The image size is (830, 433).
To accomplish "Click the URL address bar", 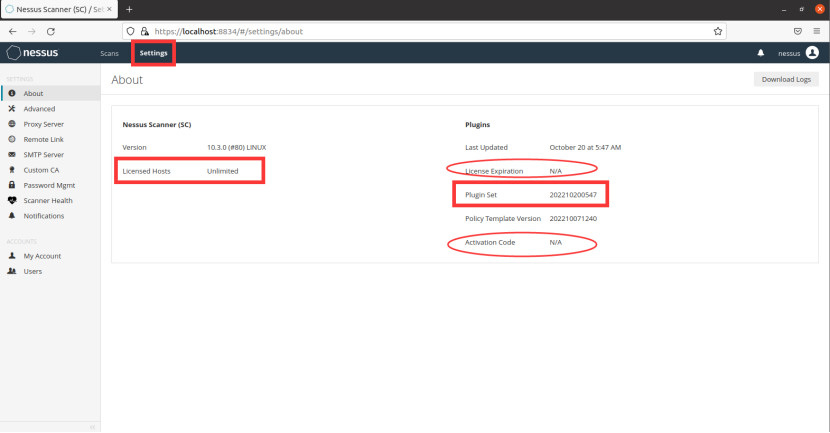I will tap(423, 31).
